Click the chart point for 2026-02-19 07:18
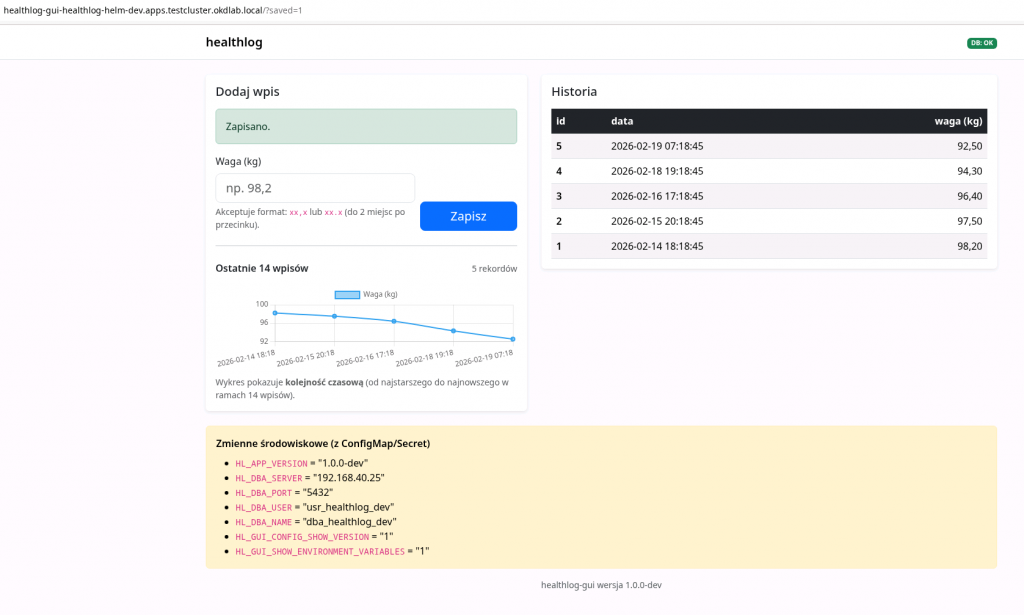 click(513, 339)
